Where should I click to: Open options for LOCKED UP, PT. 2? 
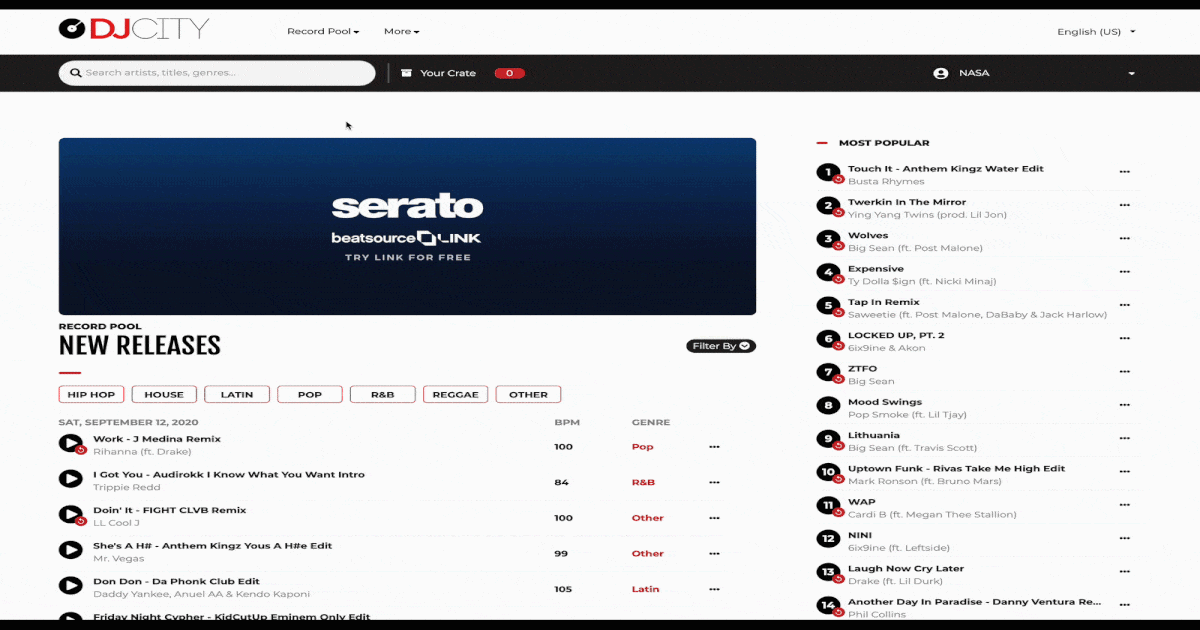1124,338
